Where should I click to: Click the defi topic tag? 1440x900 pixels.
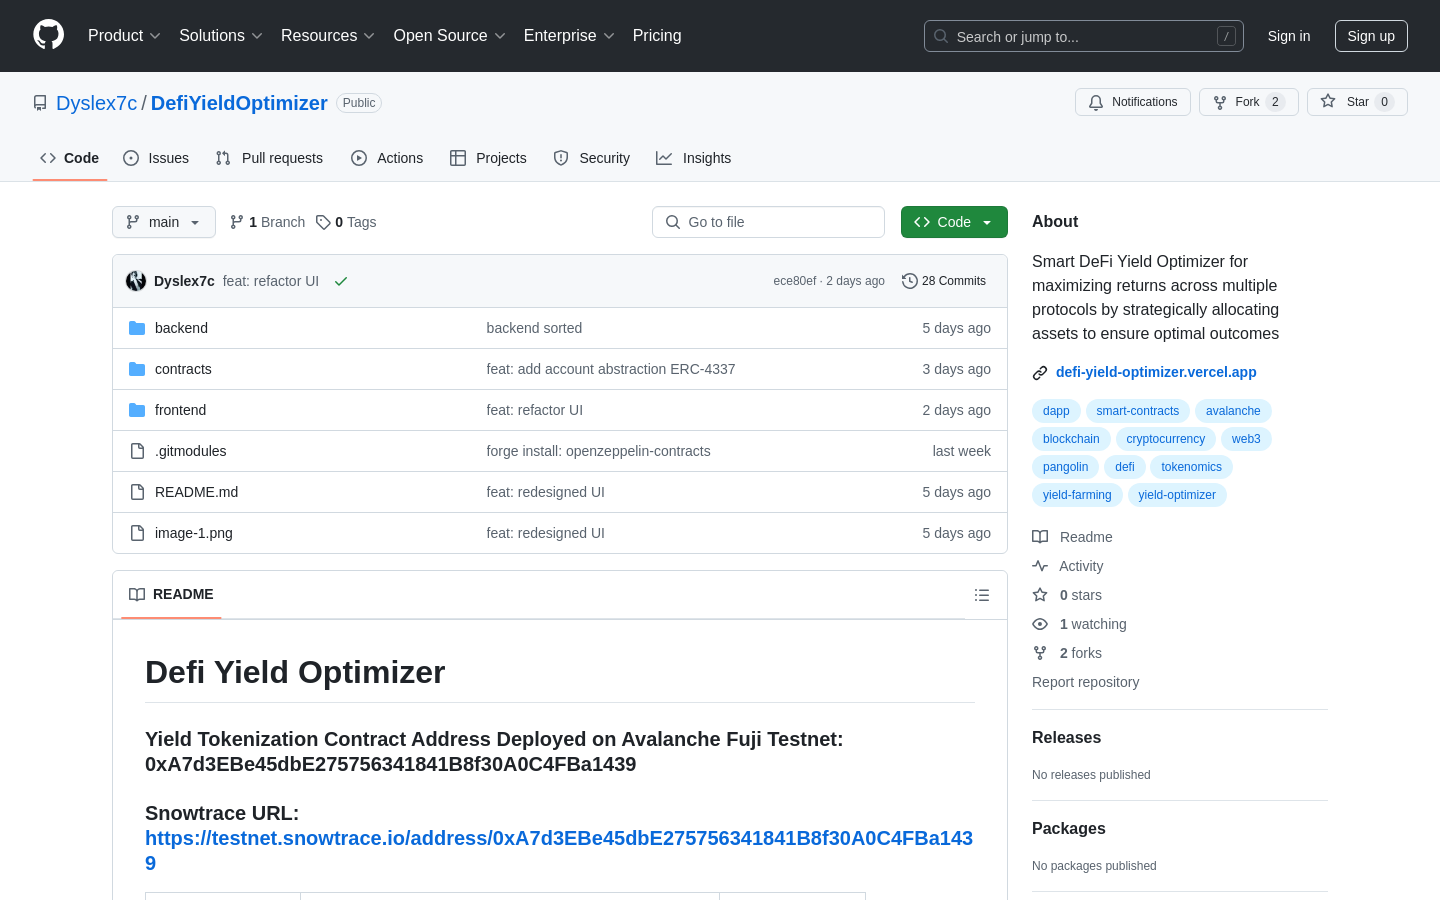(1125, 467)
